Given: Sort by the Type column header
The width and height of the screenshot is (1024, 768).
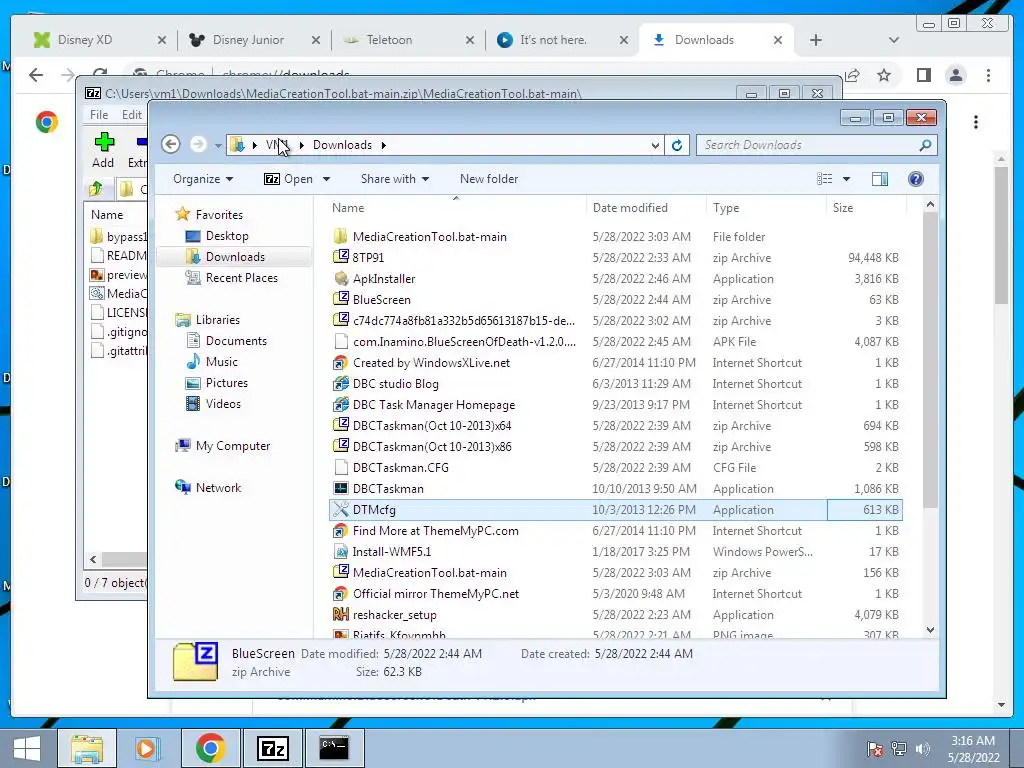Looking at the screenshot, I should pos(726,208).
